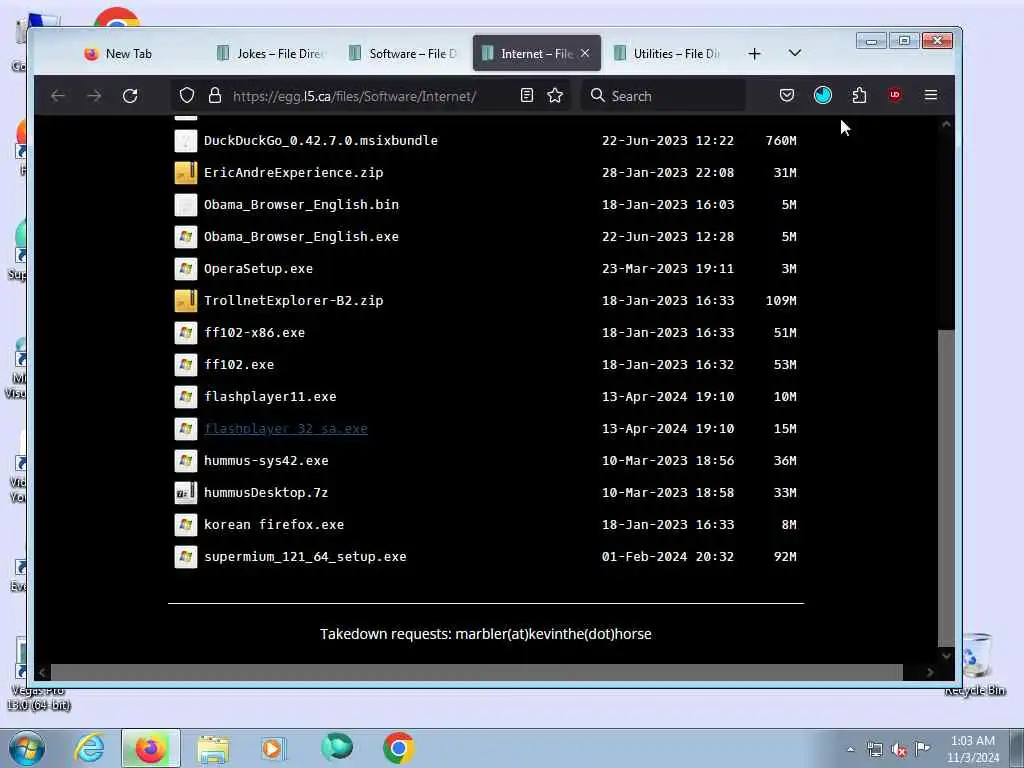Click the horizontal scrollbar at bottom
Screen dimensions: 1024x768
click(x=477, y=672)
